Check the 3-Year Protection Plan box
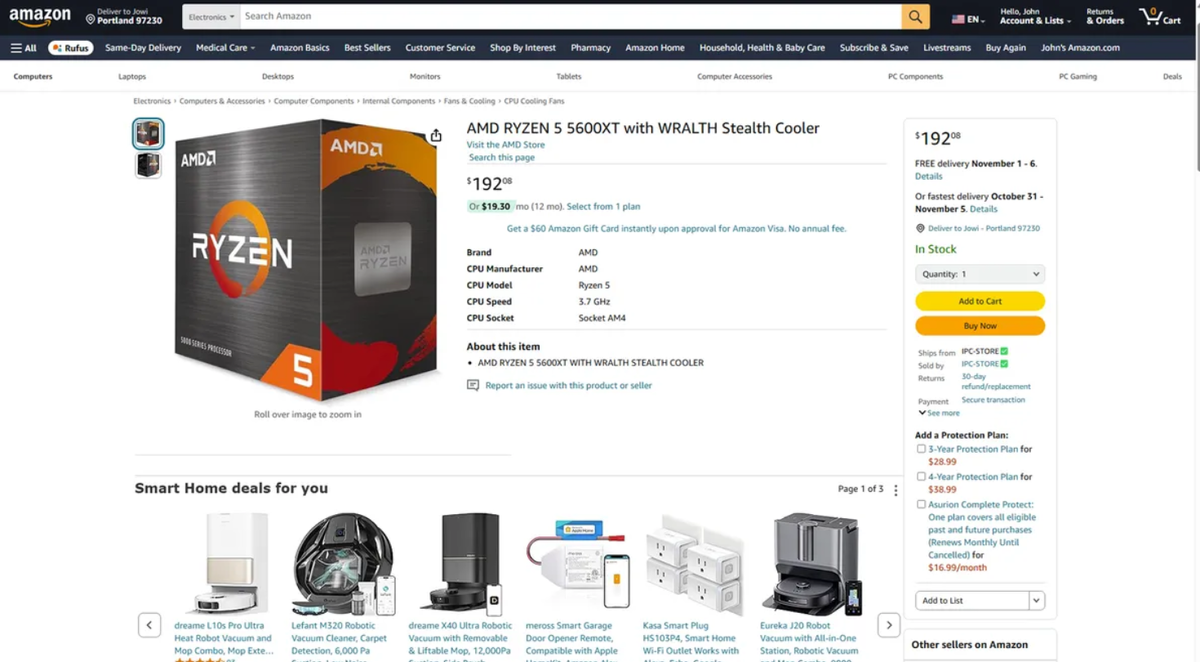 coord(921,449)
